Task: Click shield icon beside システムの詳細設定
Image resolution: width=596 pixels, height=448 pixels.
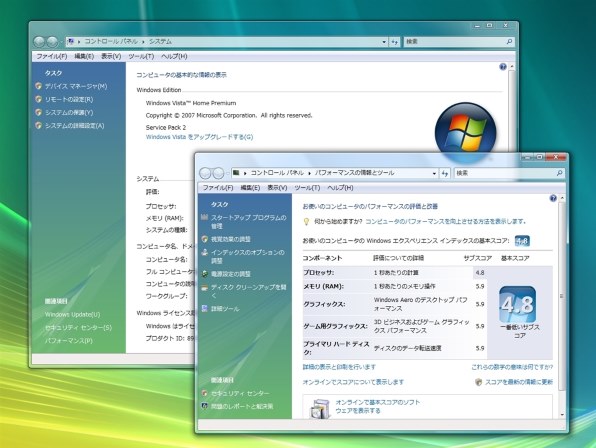Action: (x=38, y=125)
